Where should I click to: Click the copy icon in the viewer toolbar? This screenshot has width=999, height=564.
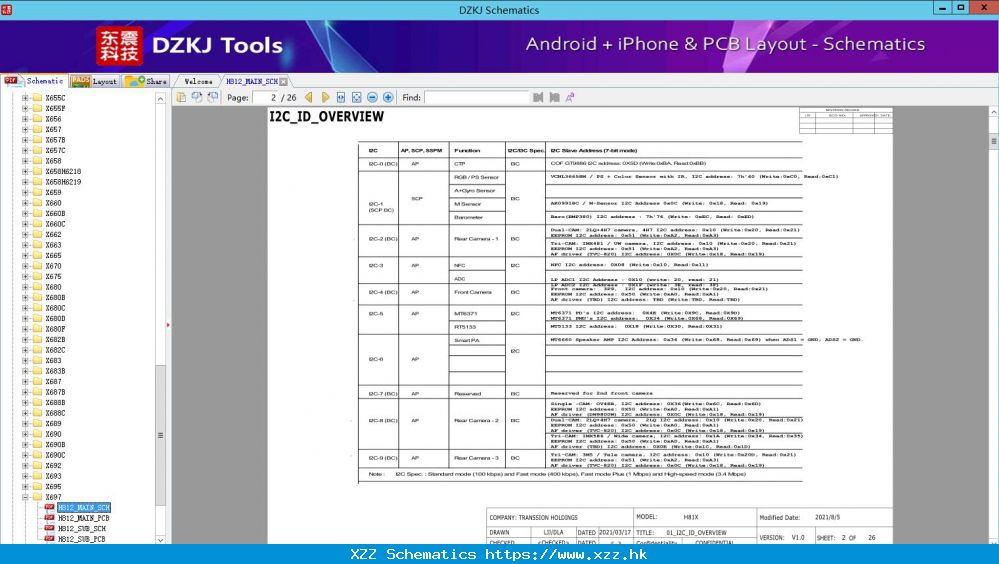(x=181, y=97)
